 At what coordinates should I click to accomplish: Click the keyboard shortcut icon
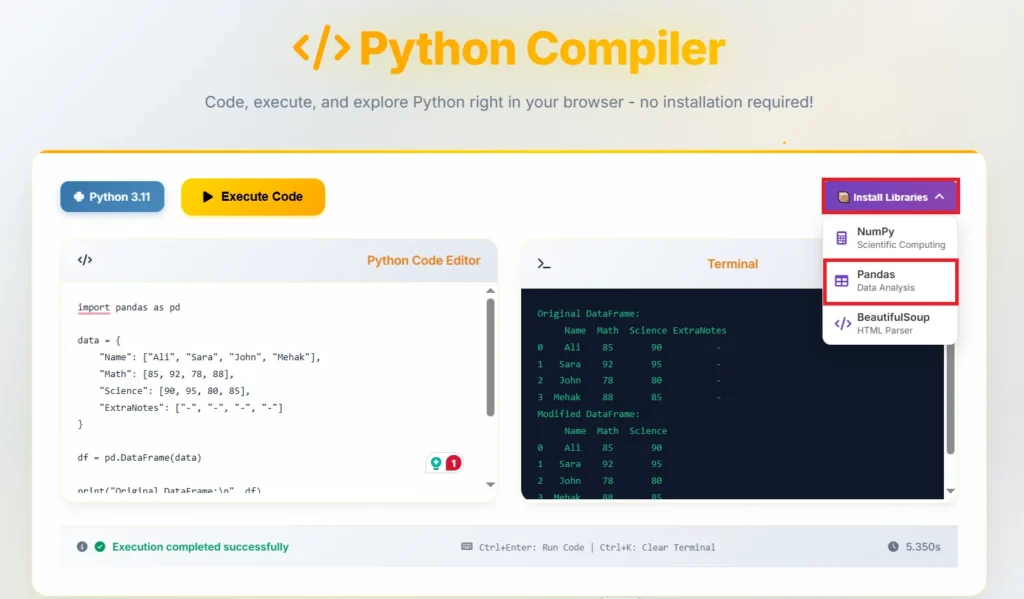(467, 547)
